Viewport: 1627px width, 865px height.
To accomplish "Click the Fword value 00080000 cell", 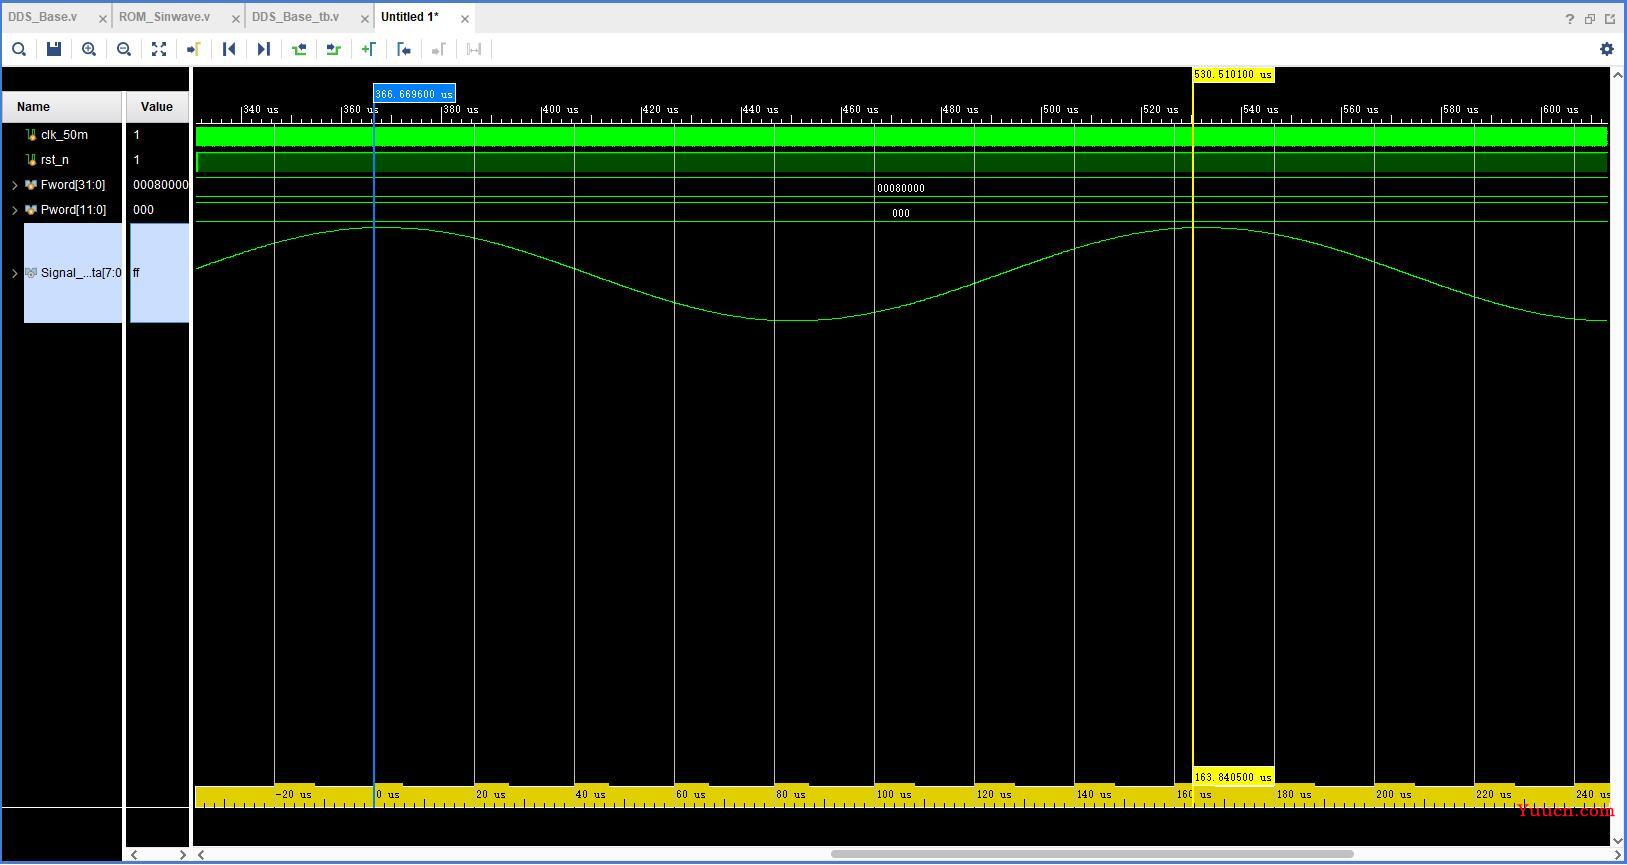I will (160, 185).
